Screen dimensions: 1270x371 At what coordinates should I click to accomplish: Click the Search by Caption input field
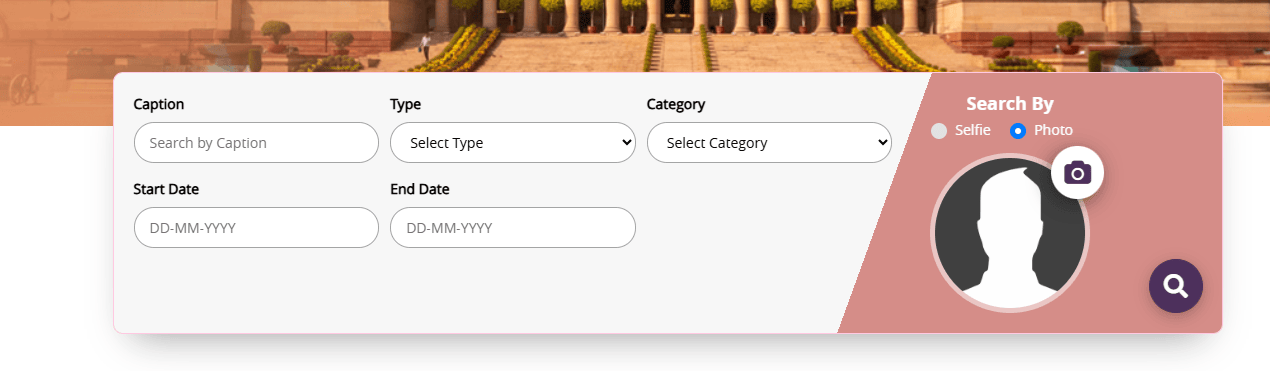tap(256, 143)
